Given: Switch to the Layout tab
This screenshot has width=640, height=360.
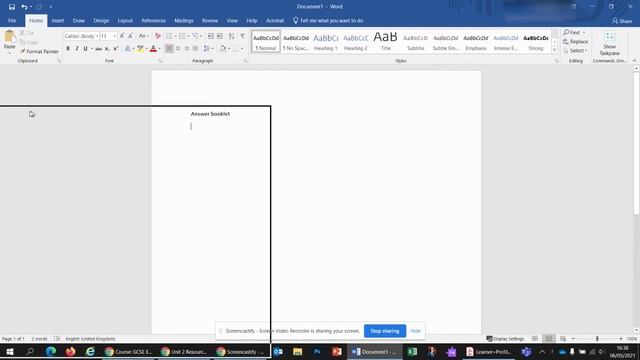Looking at the screenshot, I should 125,20.
